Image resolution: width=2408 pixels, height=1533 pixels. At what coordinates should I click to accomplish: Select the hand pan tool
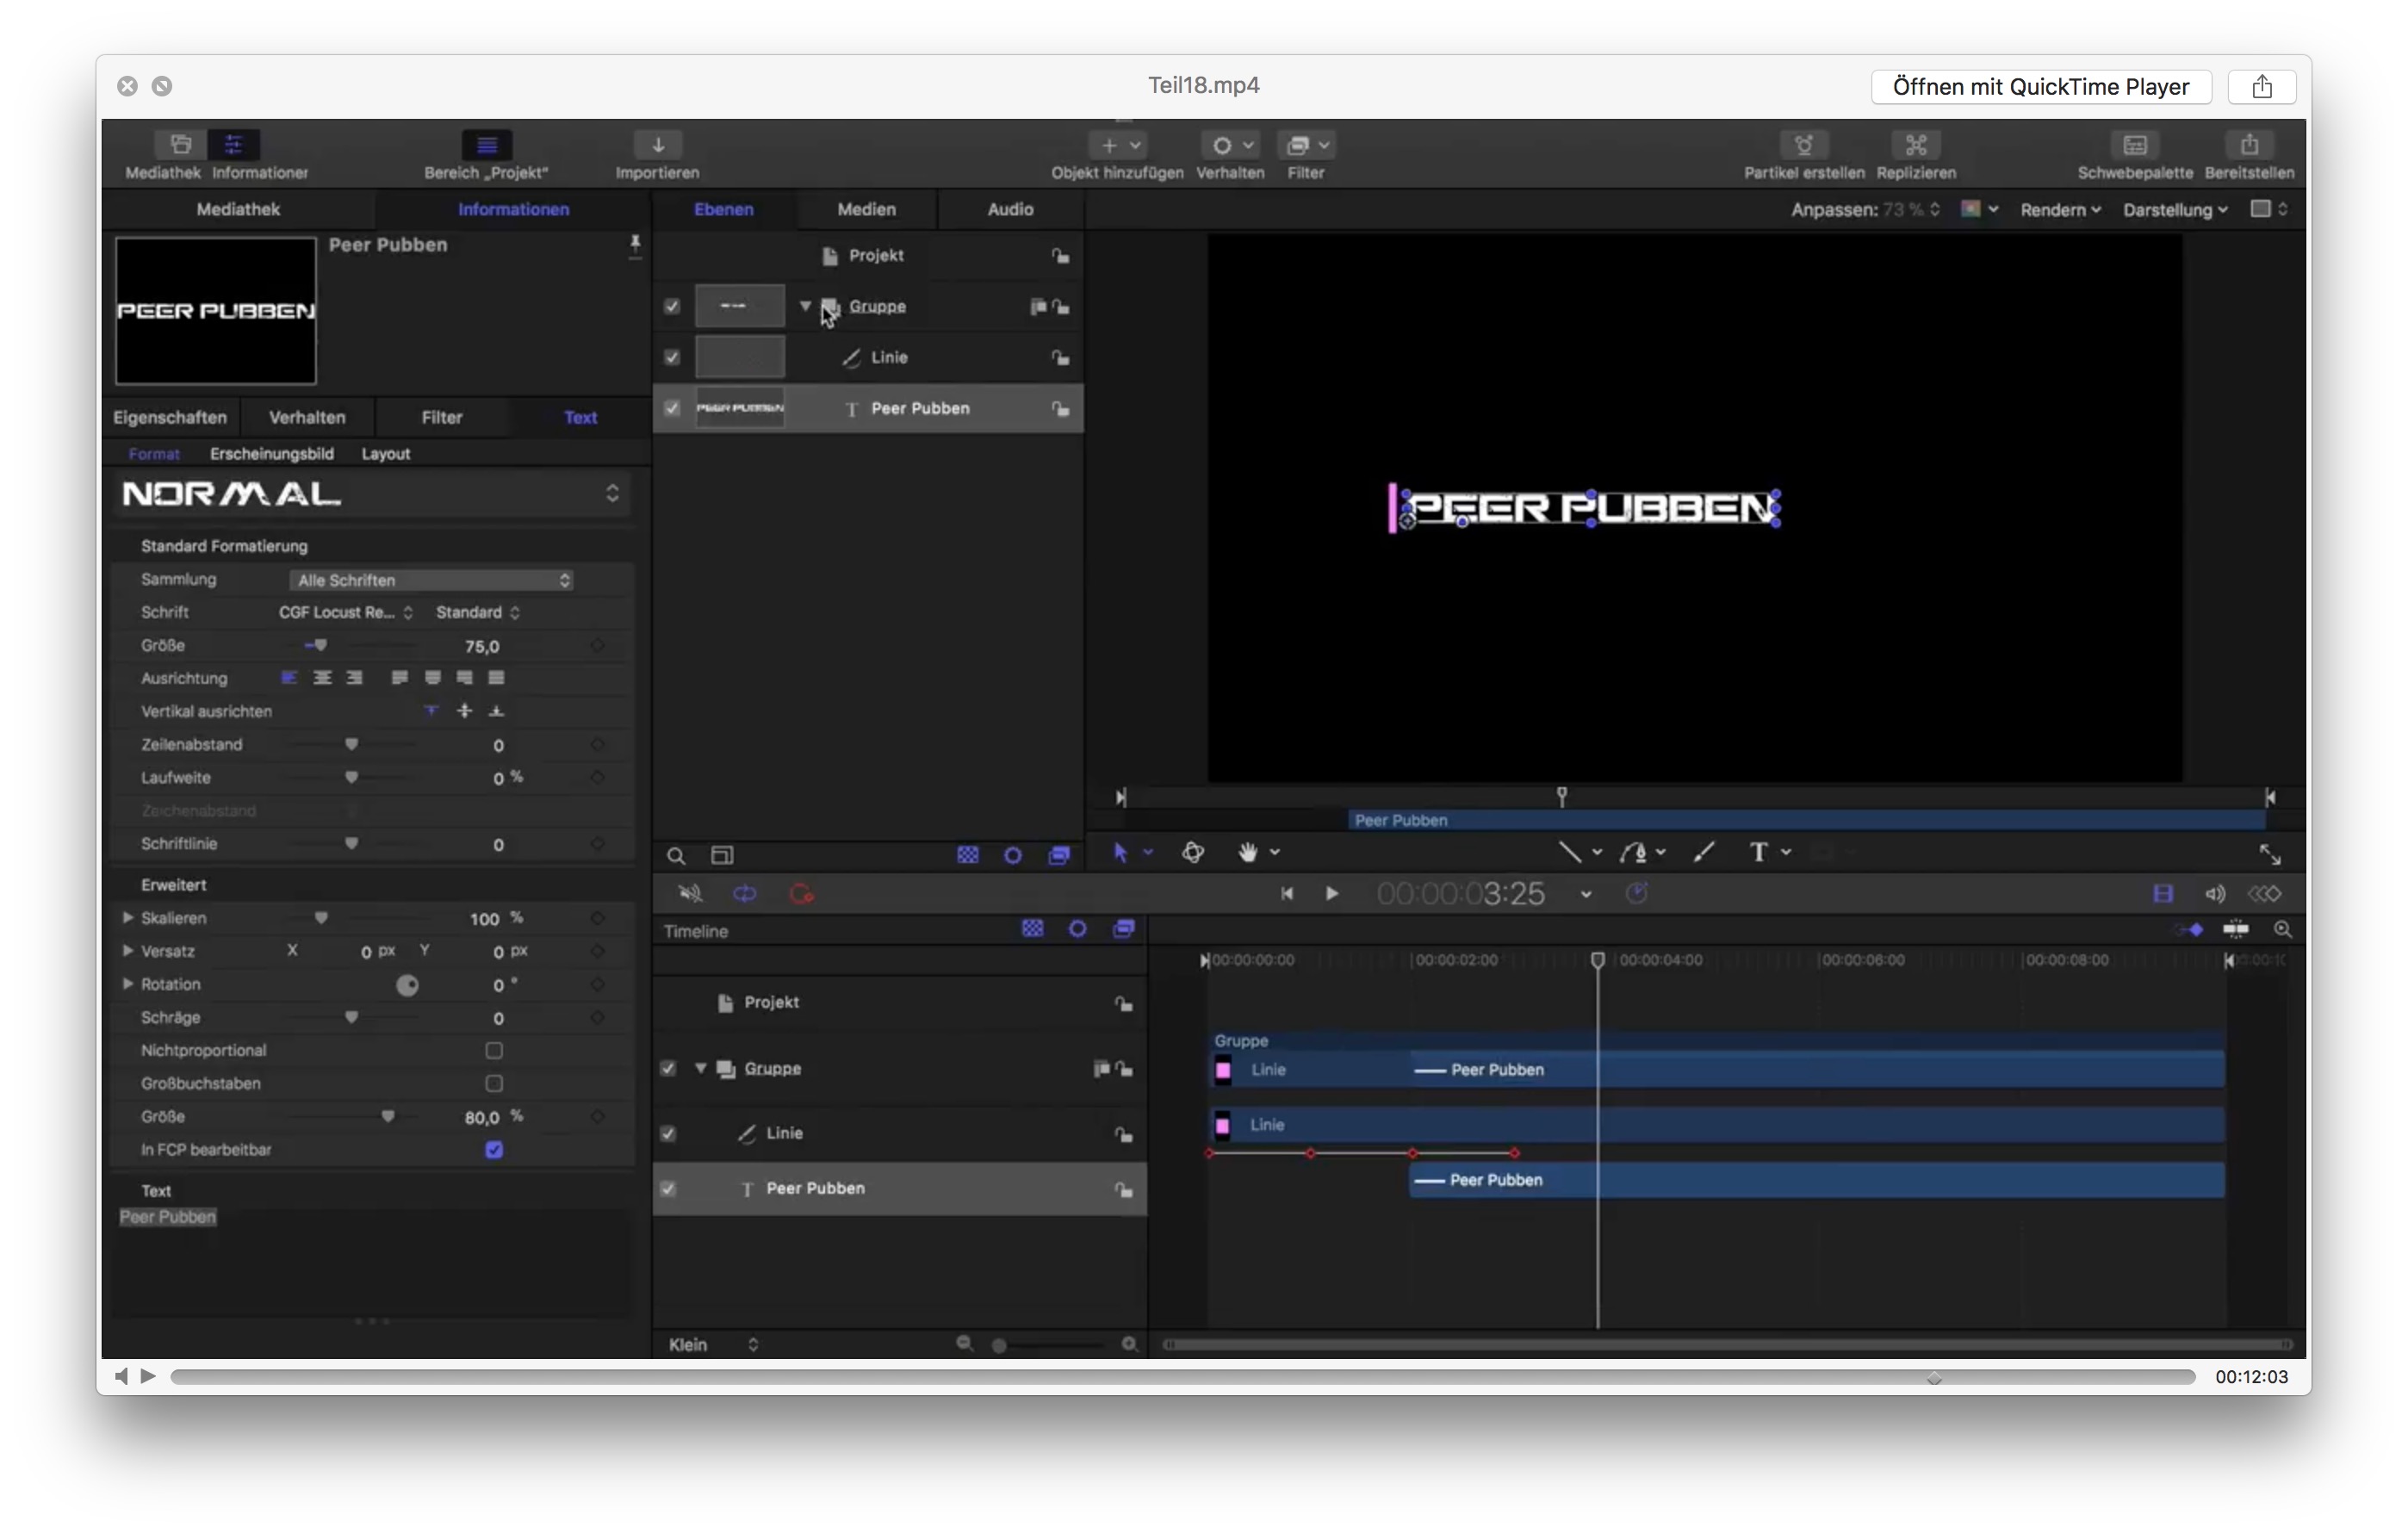[x=1248, y=852]
